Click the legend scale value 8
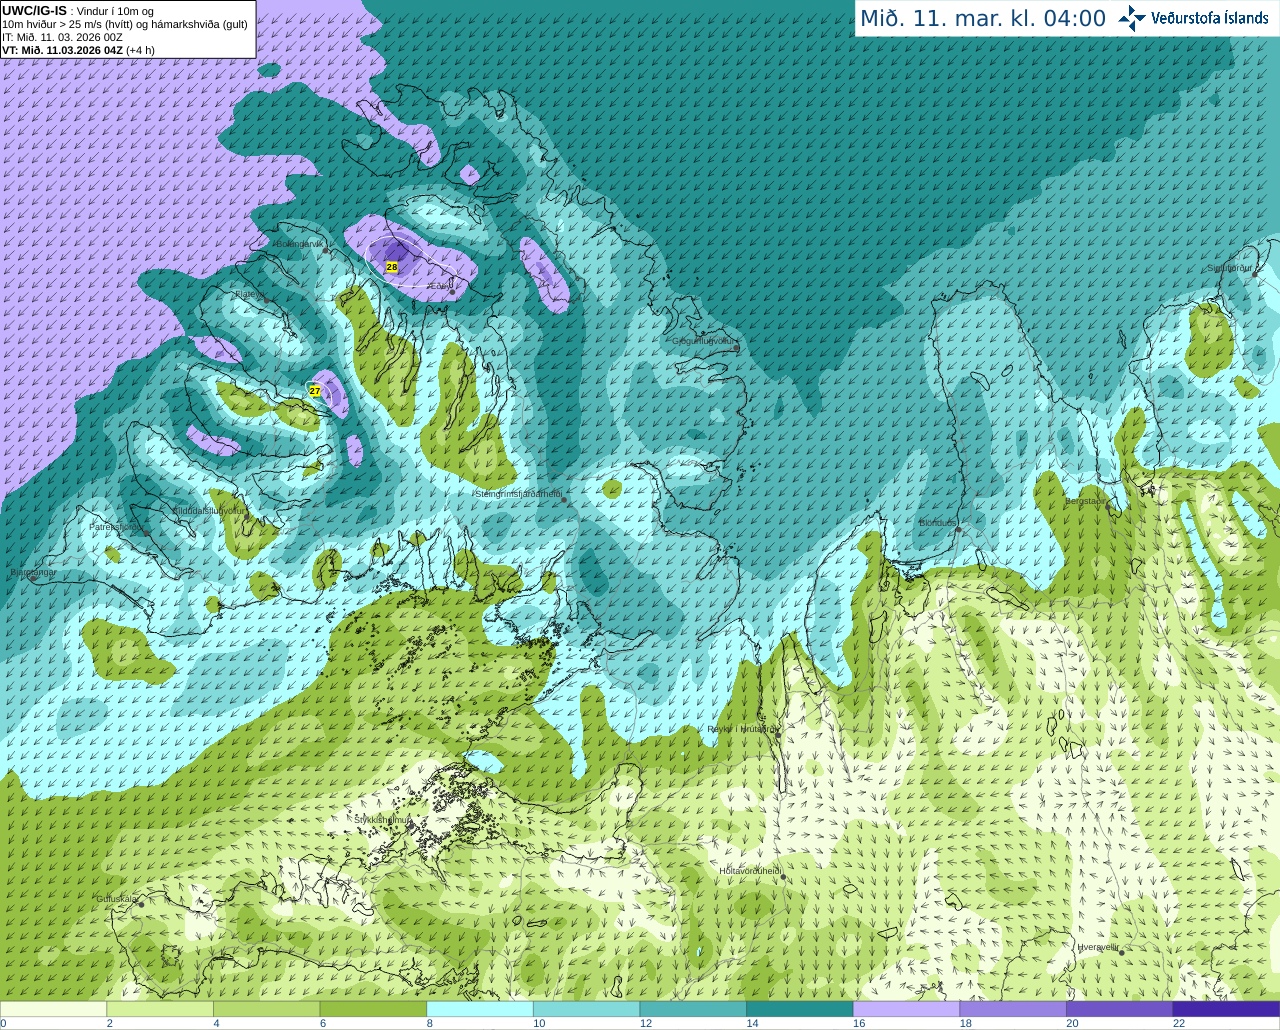 (x=430, y=1024)
